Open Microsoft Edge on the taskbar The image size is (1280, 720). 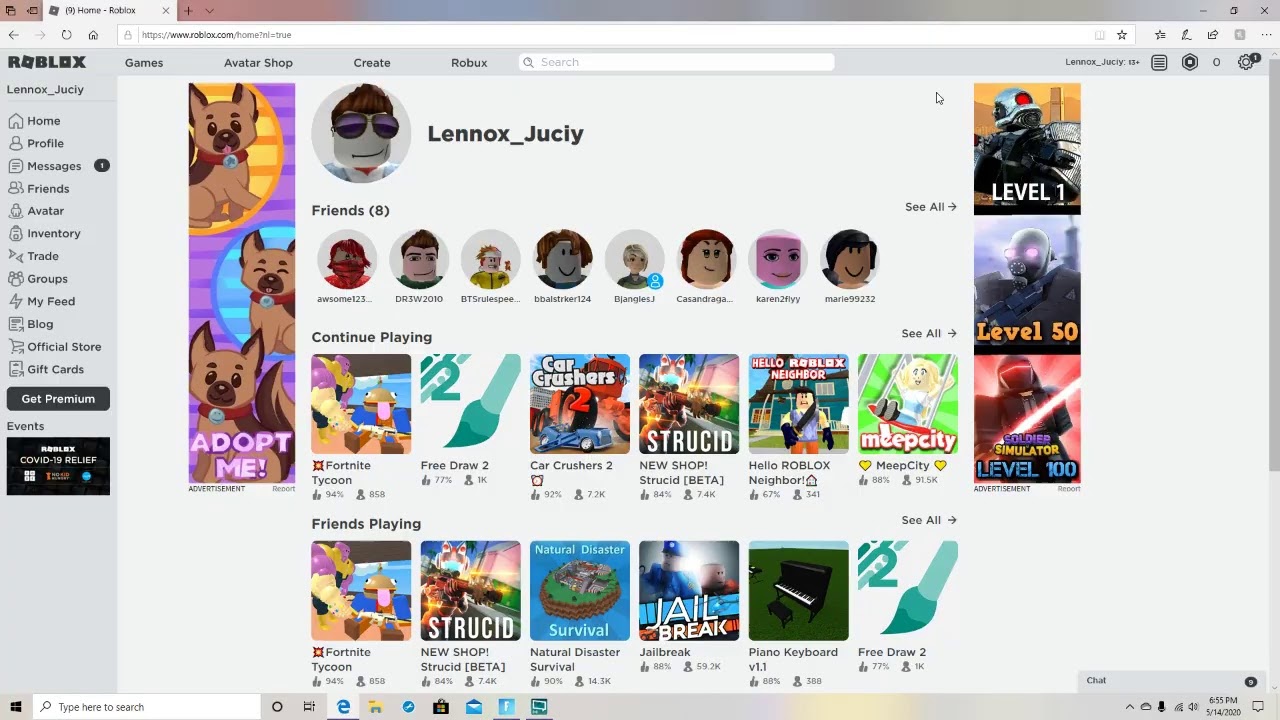(x=343, y=707)
